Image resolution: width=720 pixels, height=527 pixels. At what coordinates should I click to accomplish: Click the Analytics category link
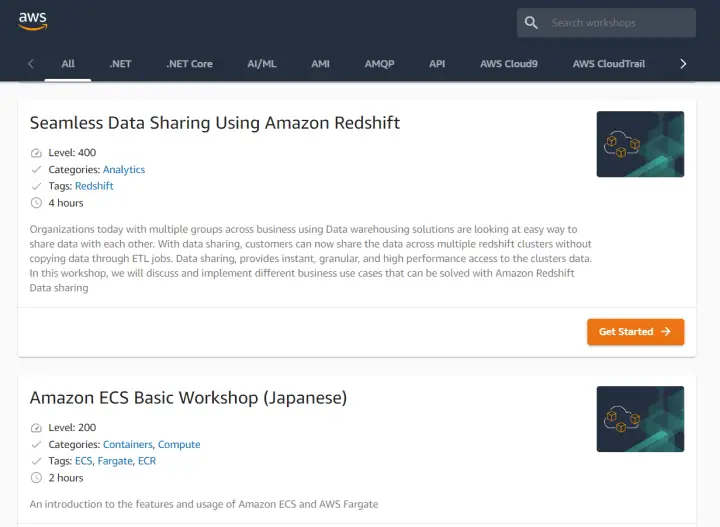coord(124,170)
